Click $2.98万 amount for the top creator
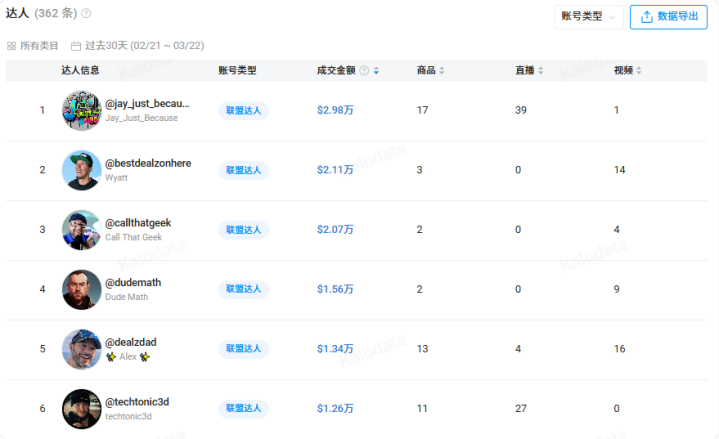The width and height of the screenshot is (719, 439). click(335, 110)
